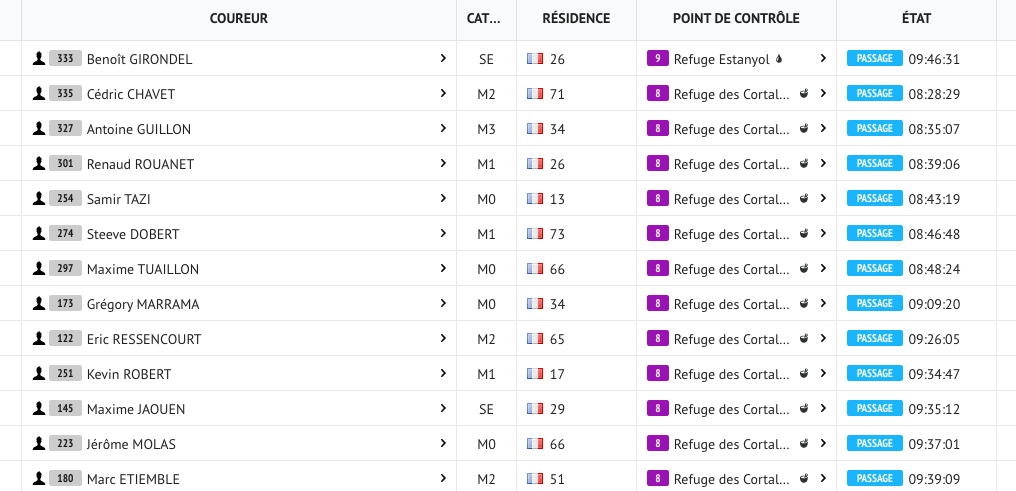Click the French flag in Cédric CHAVET's row
This screenshot has width=1016, height=491.
(x=534, y=94)
